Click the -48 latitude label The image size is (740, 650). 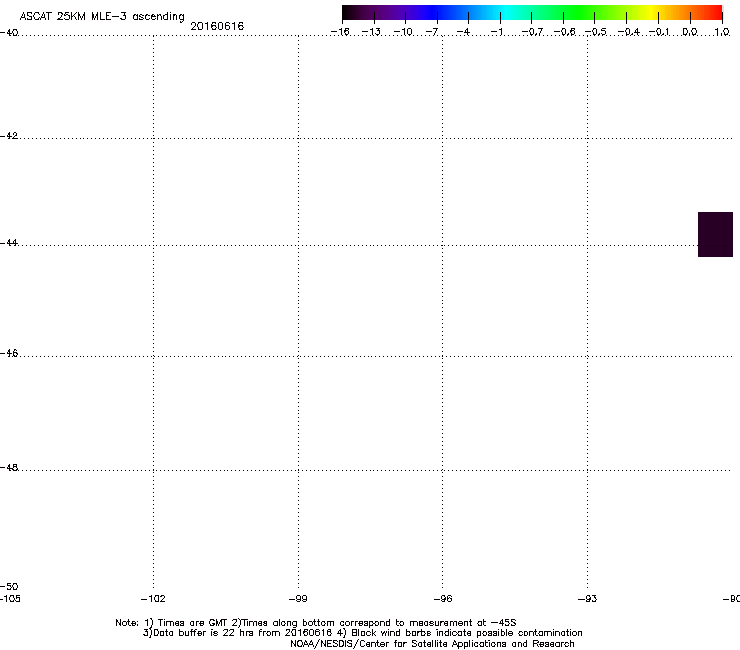coord(9,468)
